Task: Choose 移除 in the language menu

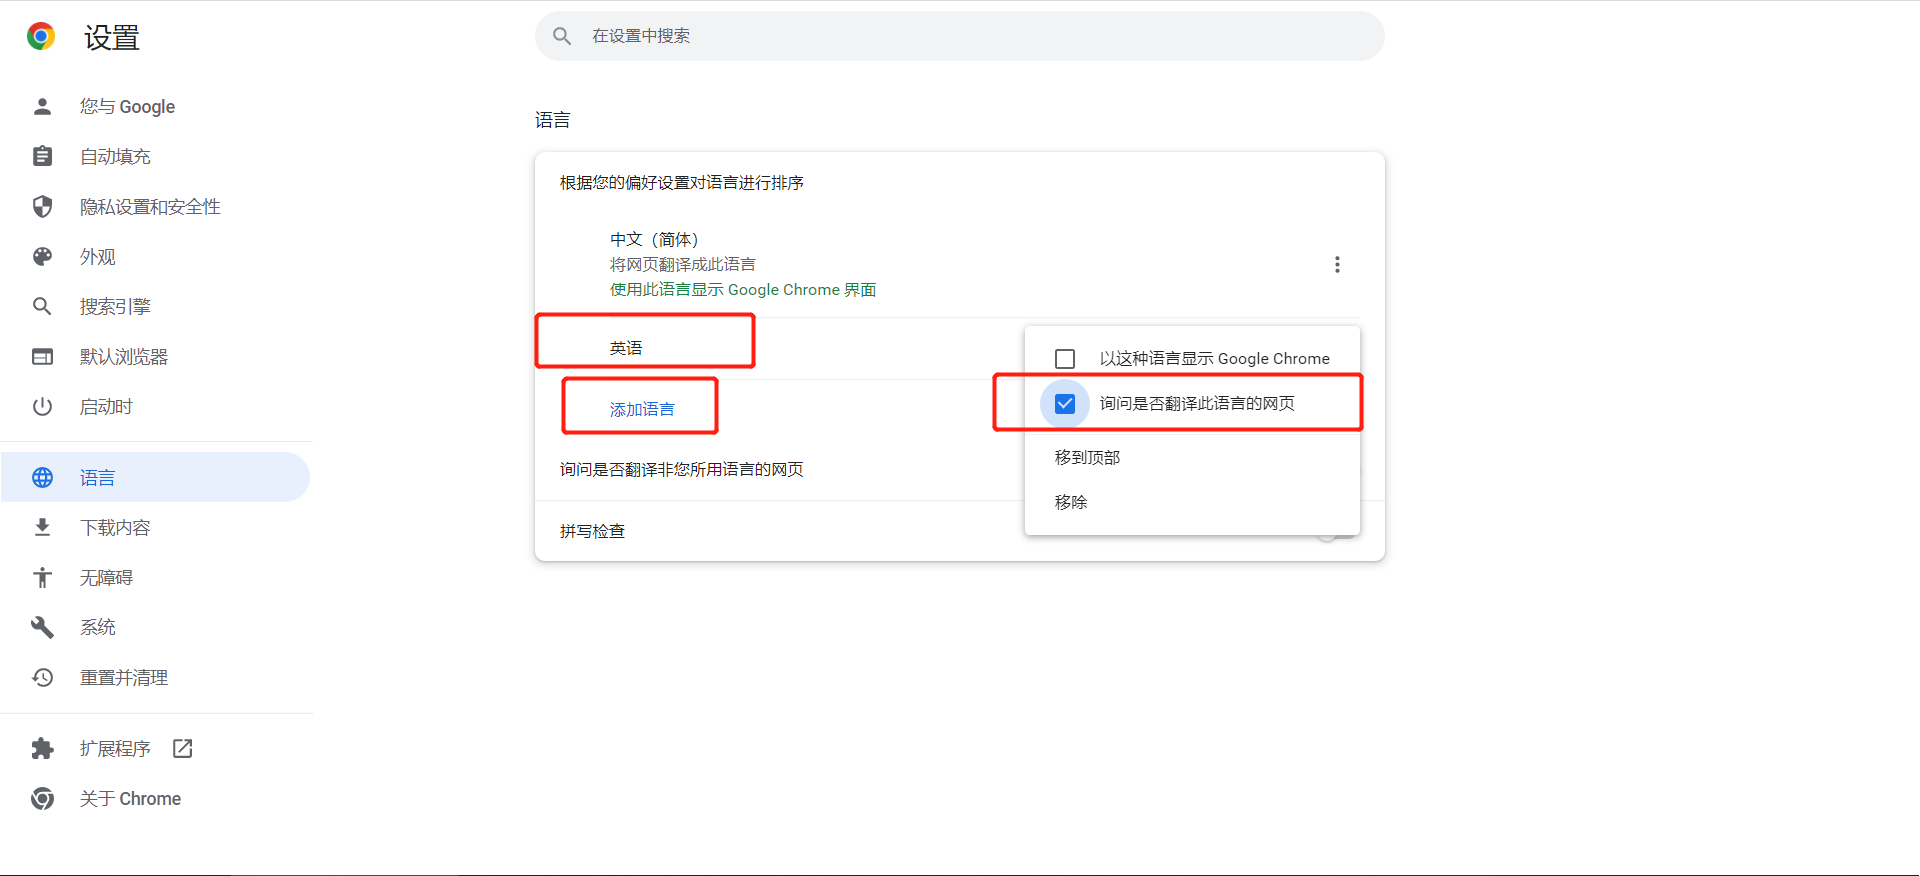Action: (x=1192, y=502)
